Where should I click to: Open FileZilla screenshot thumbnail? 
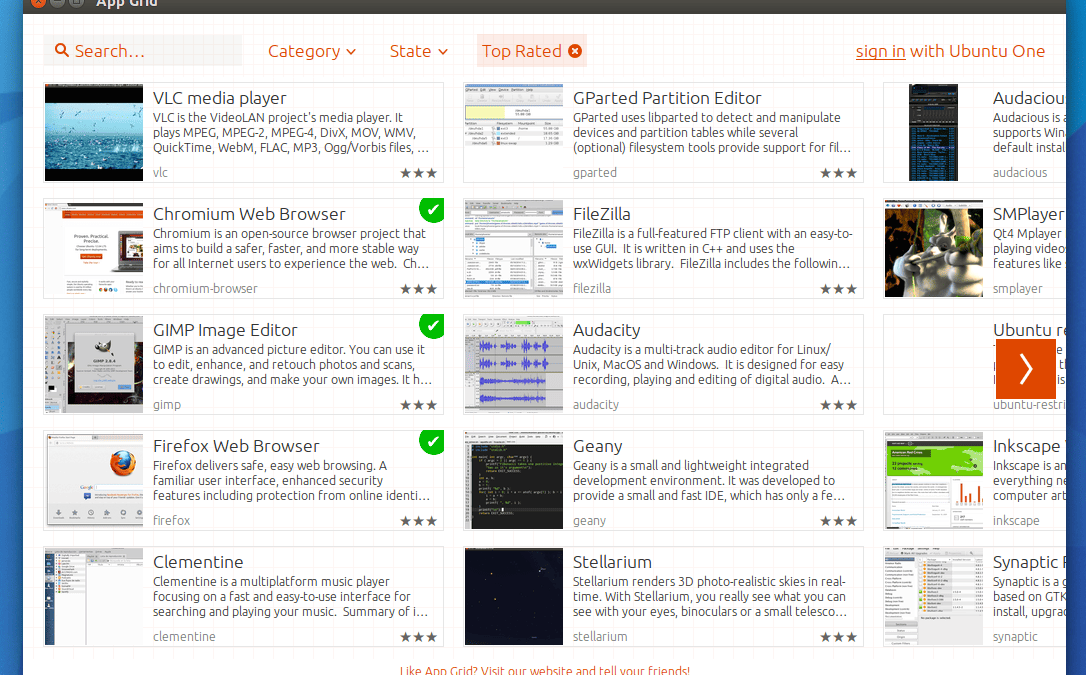point(514,249)
